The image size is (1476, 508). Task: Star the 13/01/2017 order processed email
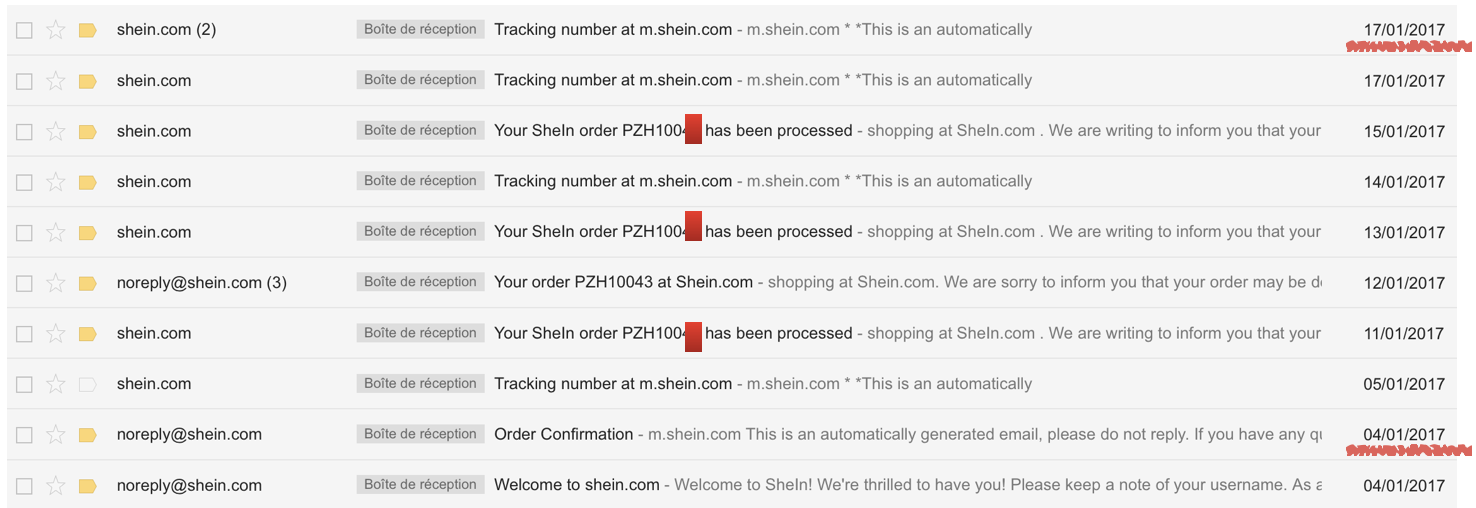coord(56,232)
